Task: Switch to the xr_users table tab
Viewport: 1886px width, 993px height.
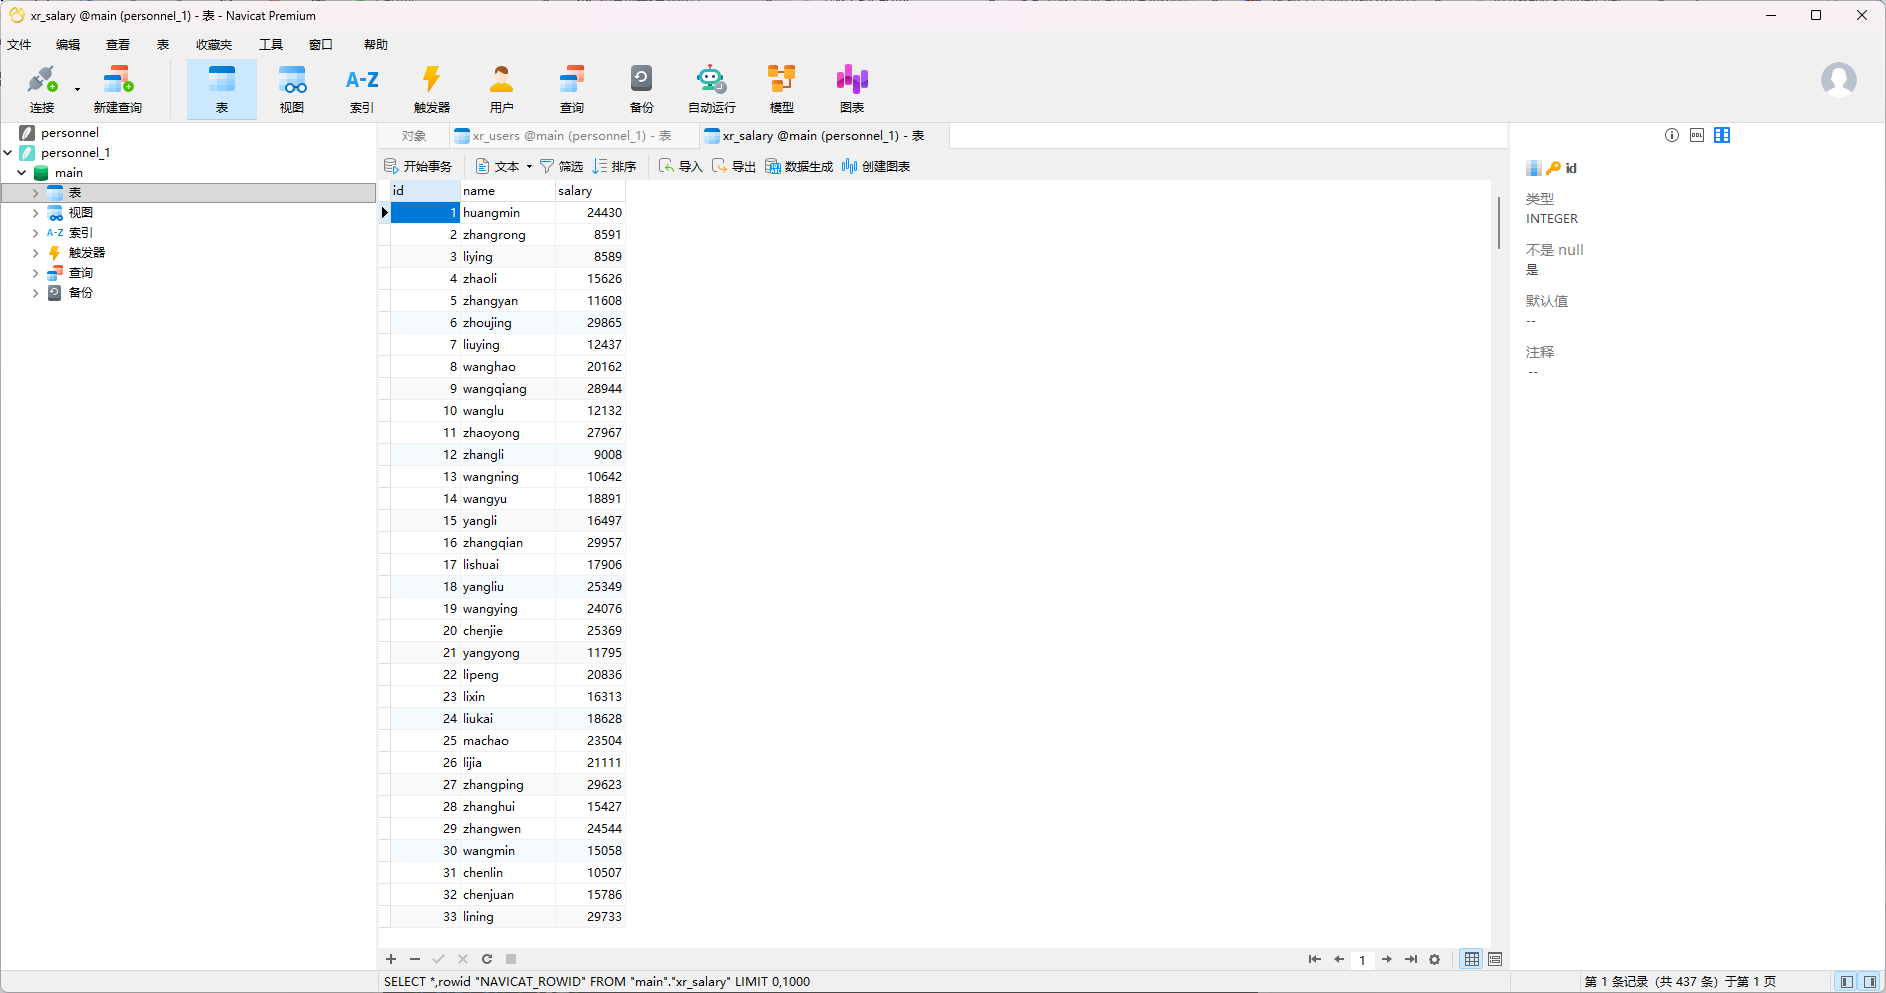Action: click(x=561, y=136)
